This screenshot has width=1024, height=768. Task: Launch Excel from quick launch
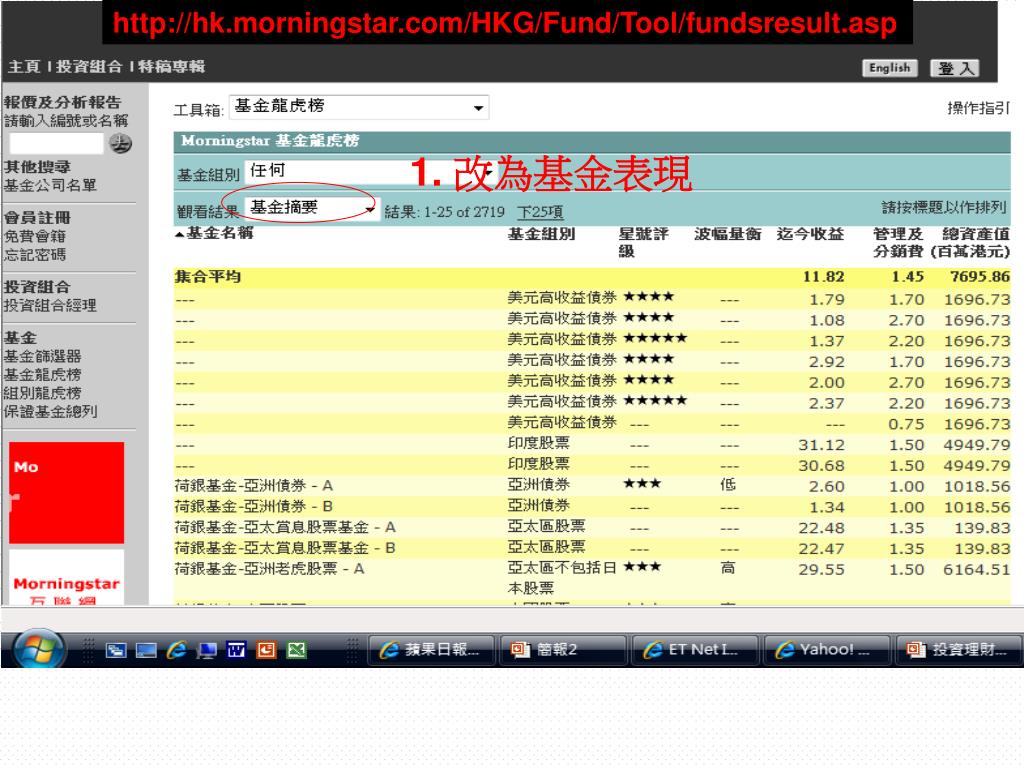(x=296, y=650)
